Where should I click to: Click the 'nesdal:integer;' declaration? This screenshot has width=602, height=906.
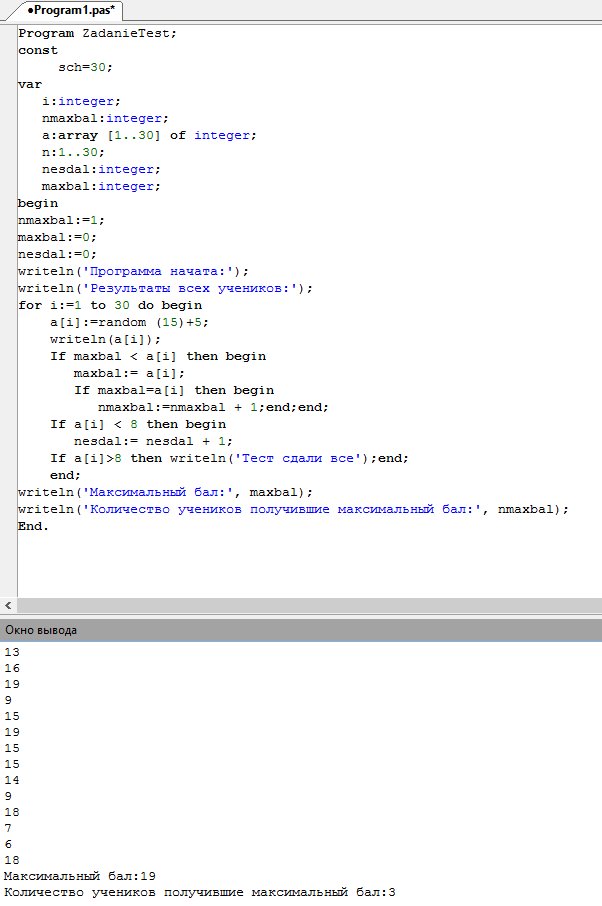101,169
